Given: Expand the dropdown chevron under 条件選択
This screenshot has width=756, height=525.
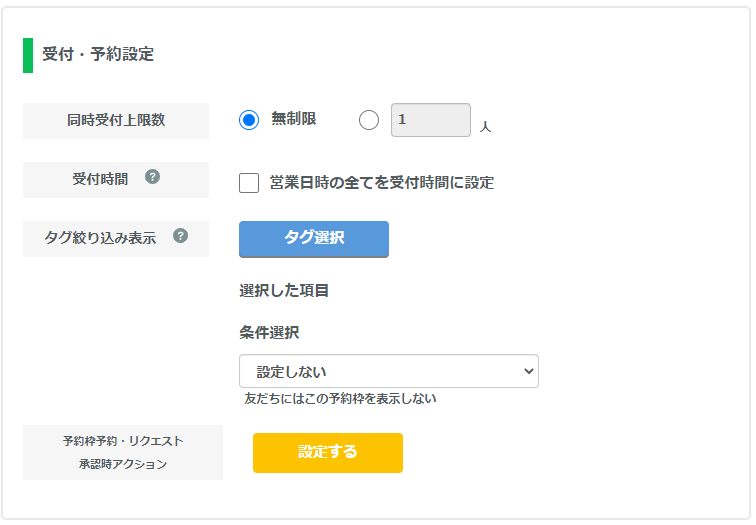Looking at the screenshot, I should 528,371.
